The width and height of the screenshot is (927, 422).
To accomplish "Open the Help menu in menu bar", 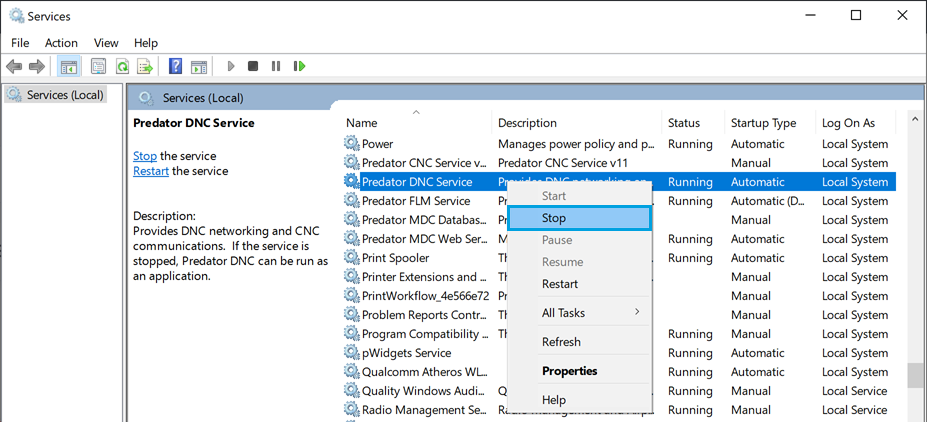I will [145, 43].
